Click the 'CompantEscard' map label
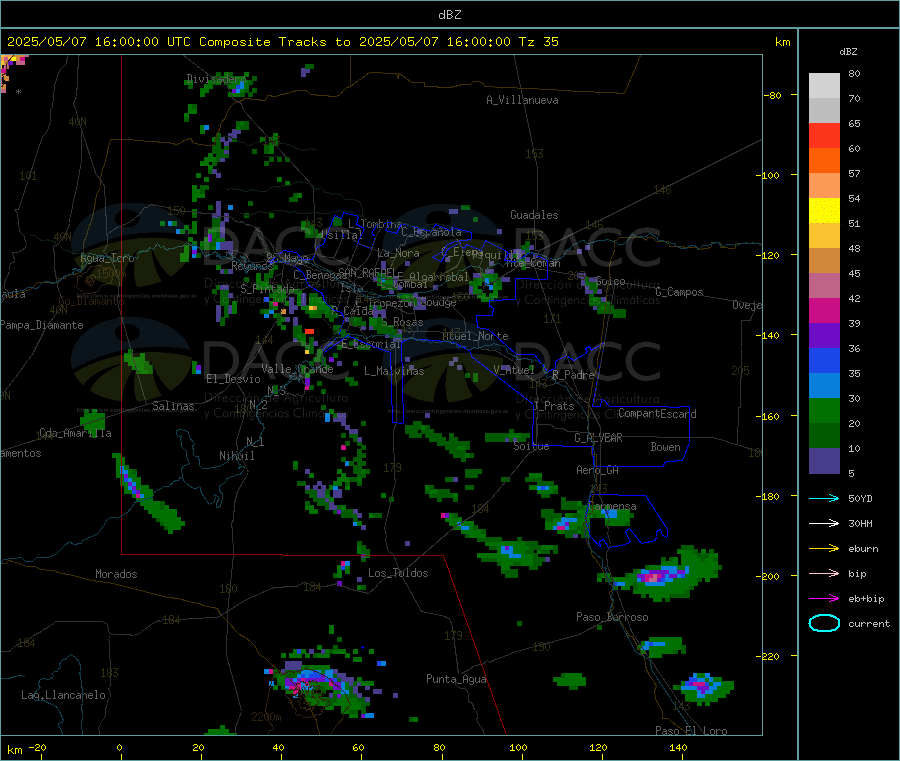Screen dimensions: 900x761 [657, 414]
